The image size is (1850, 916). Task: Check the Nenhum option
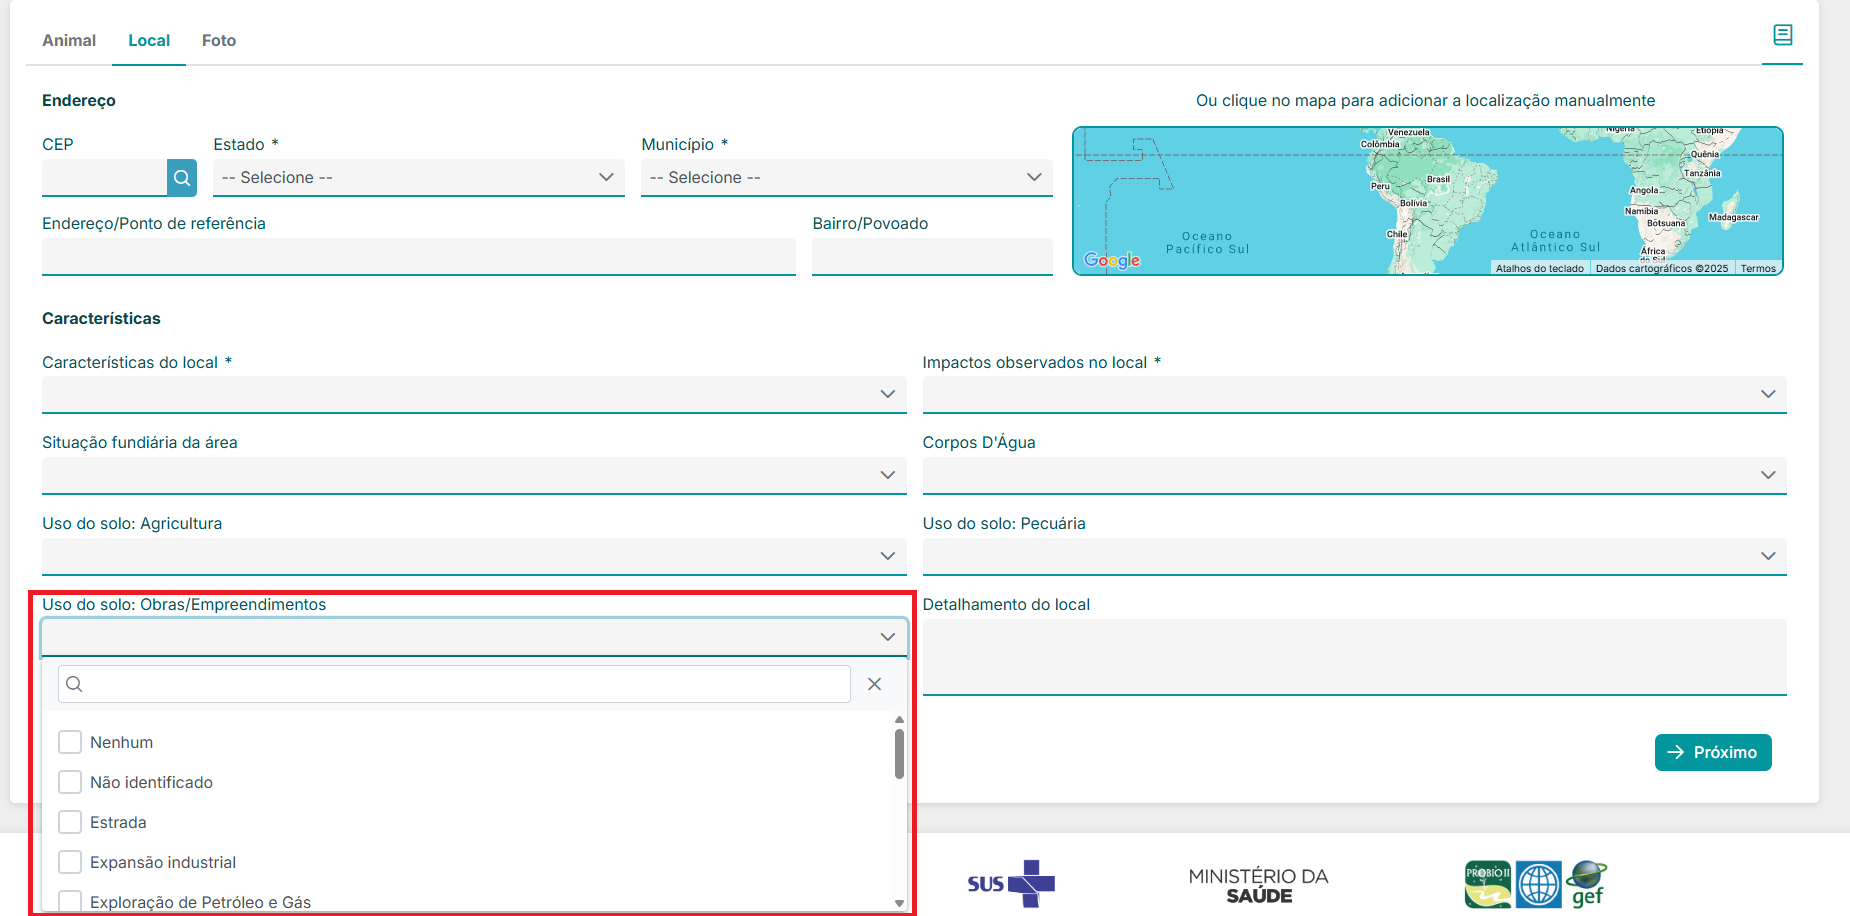(70, 742)
